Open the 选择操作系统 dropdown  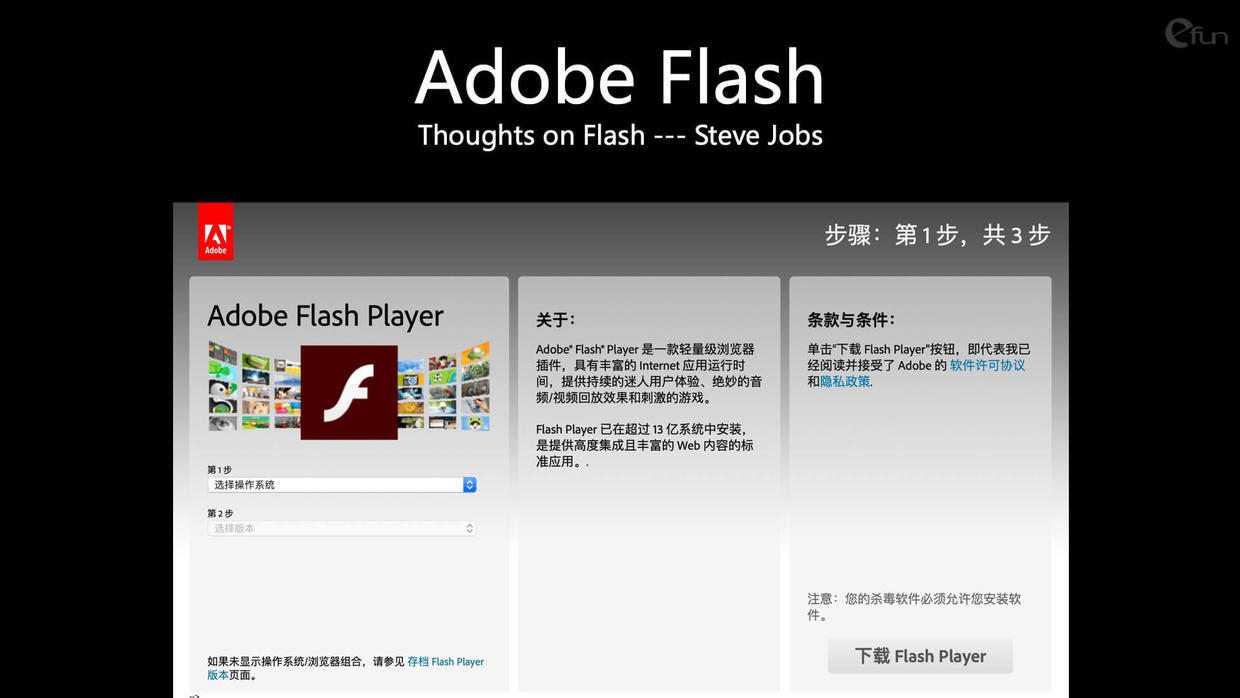coord(342,484)
